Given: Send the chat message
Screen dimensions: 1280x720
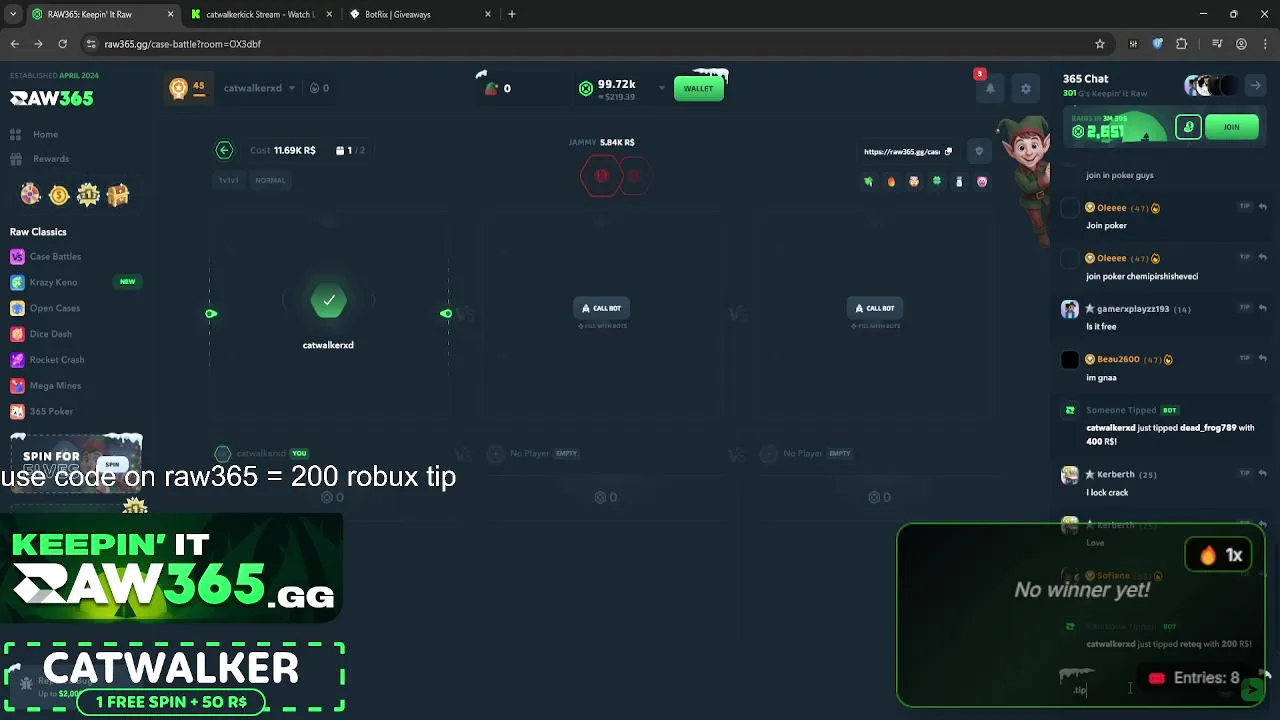Looking at the screenshot, I should coord(1251,689).
